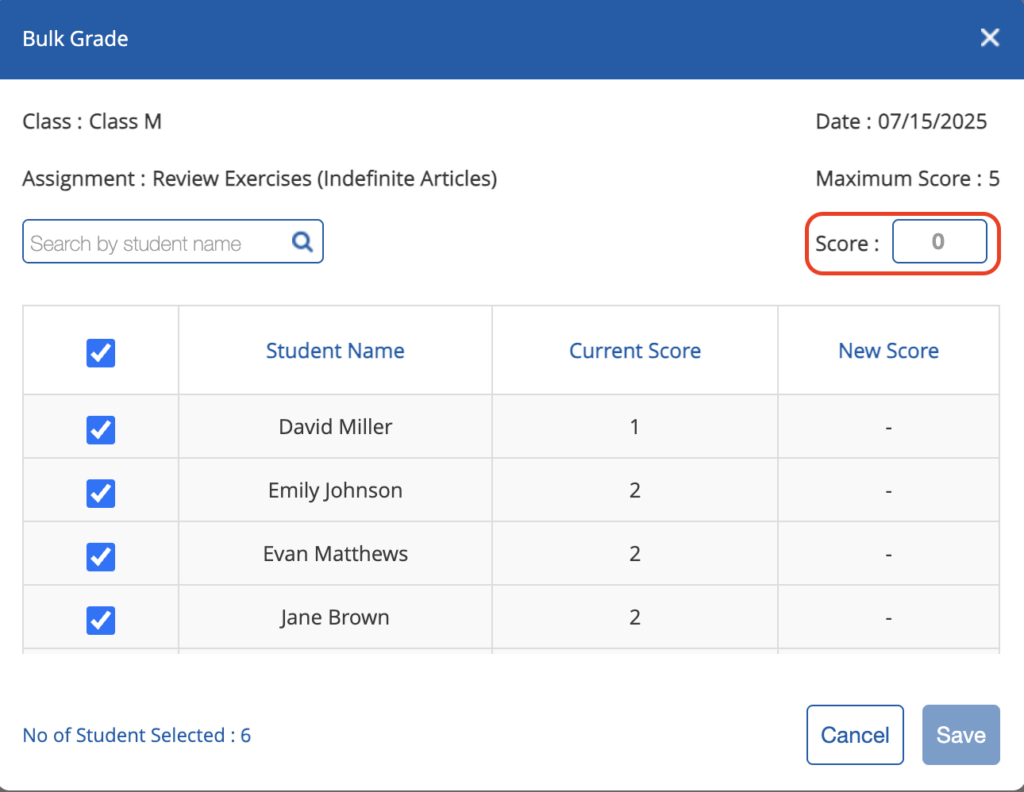
Task: Click Emily Johnson's current score 2
Action: click(635, 490)
